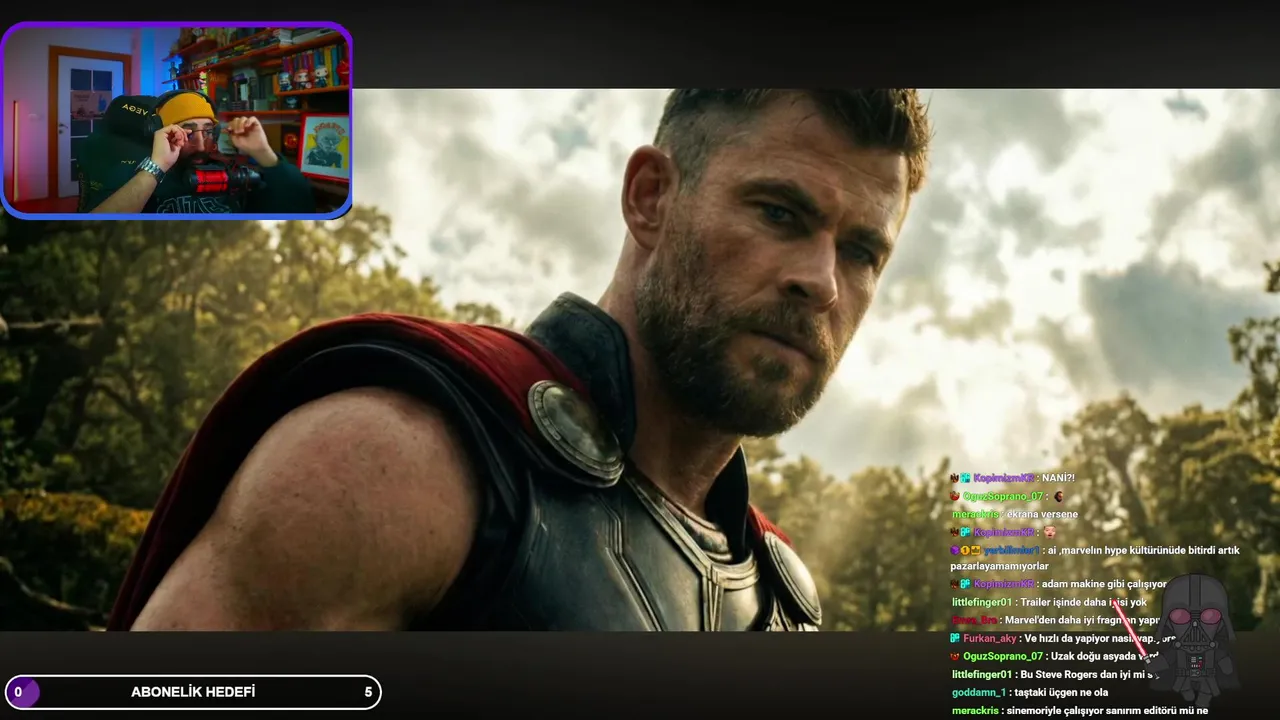Click the streamer webcam overlay
The width and height of the screenshot is (1280, 720).
[176, 120]
